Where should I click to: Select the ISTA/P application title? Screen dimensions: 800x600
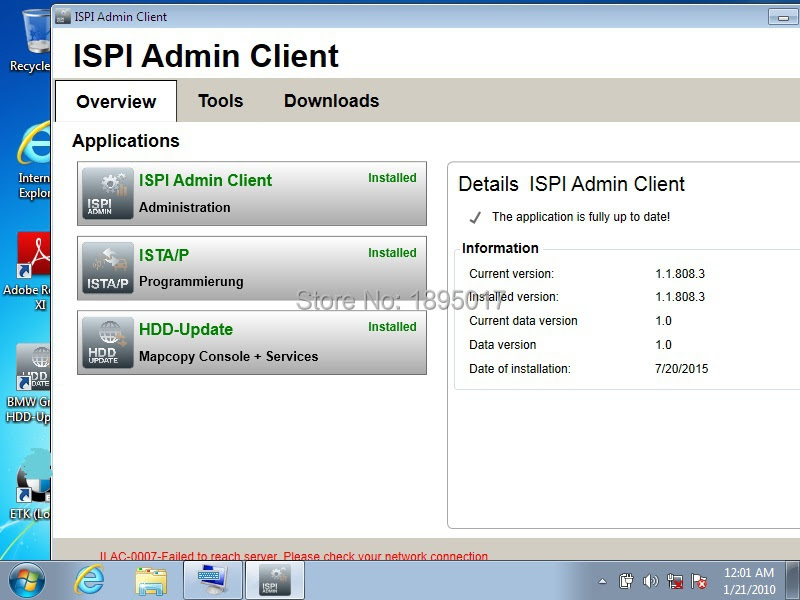164,255
